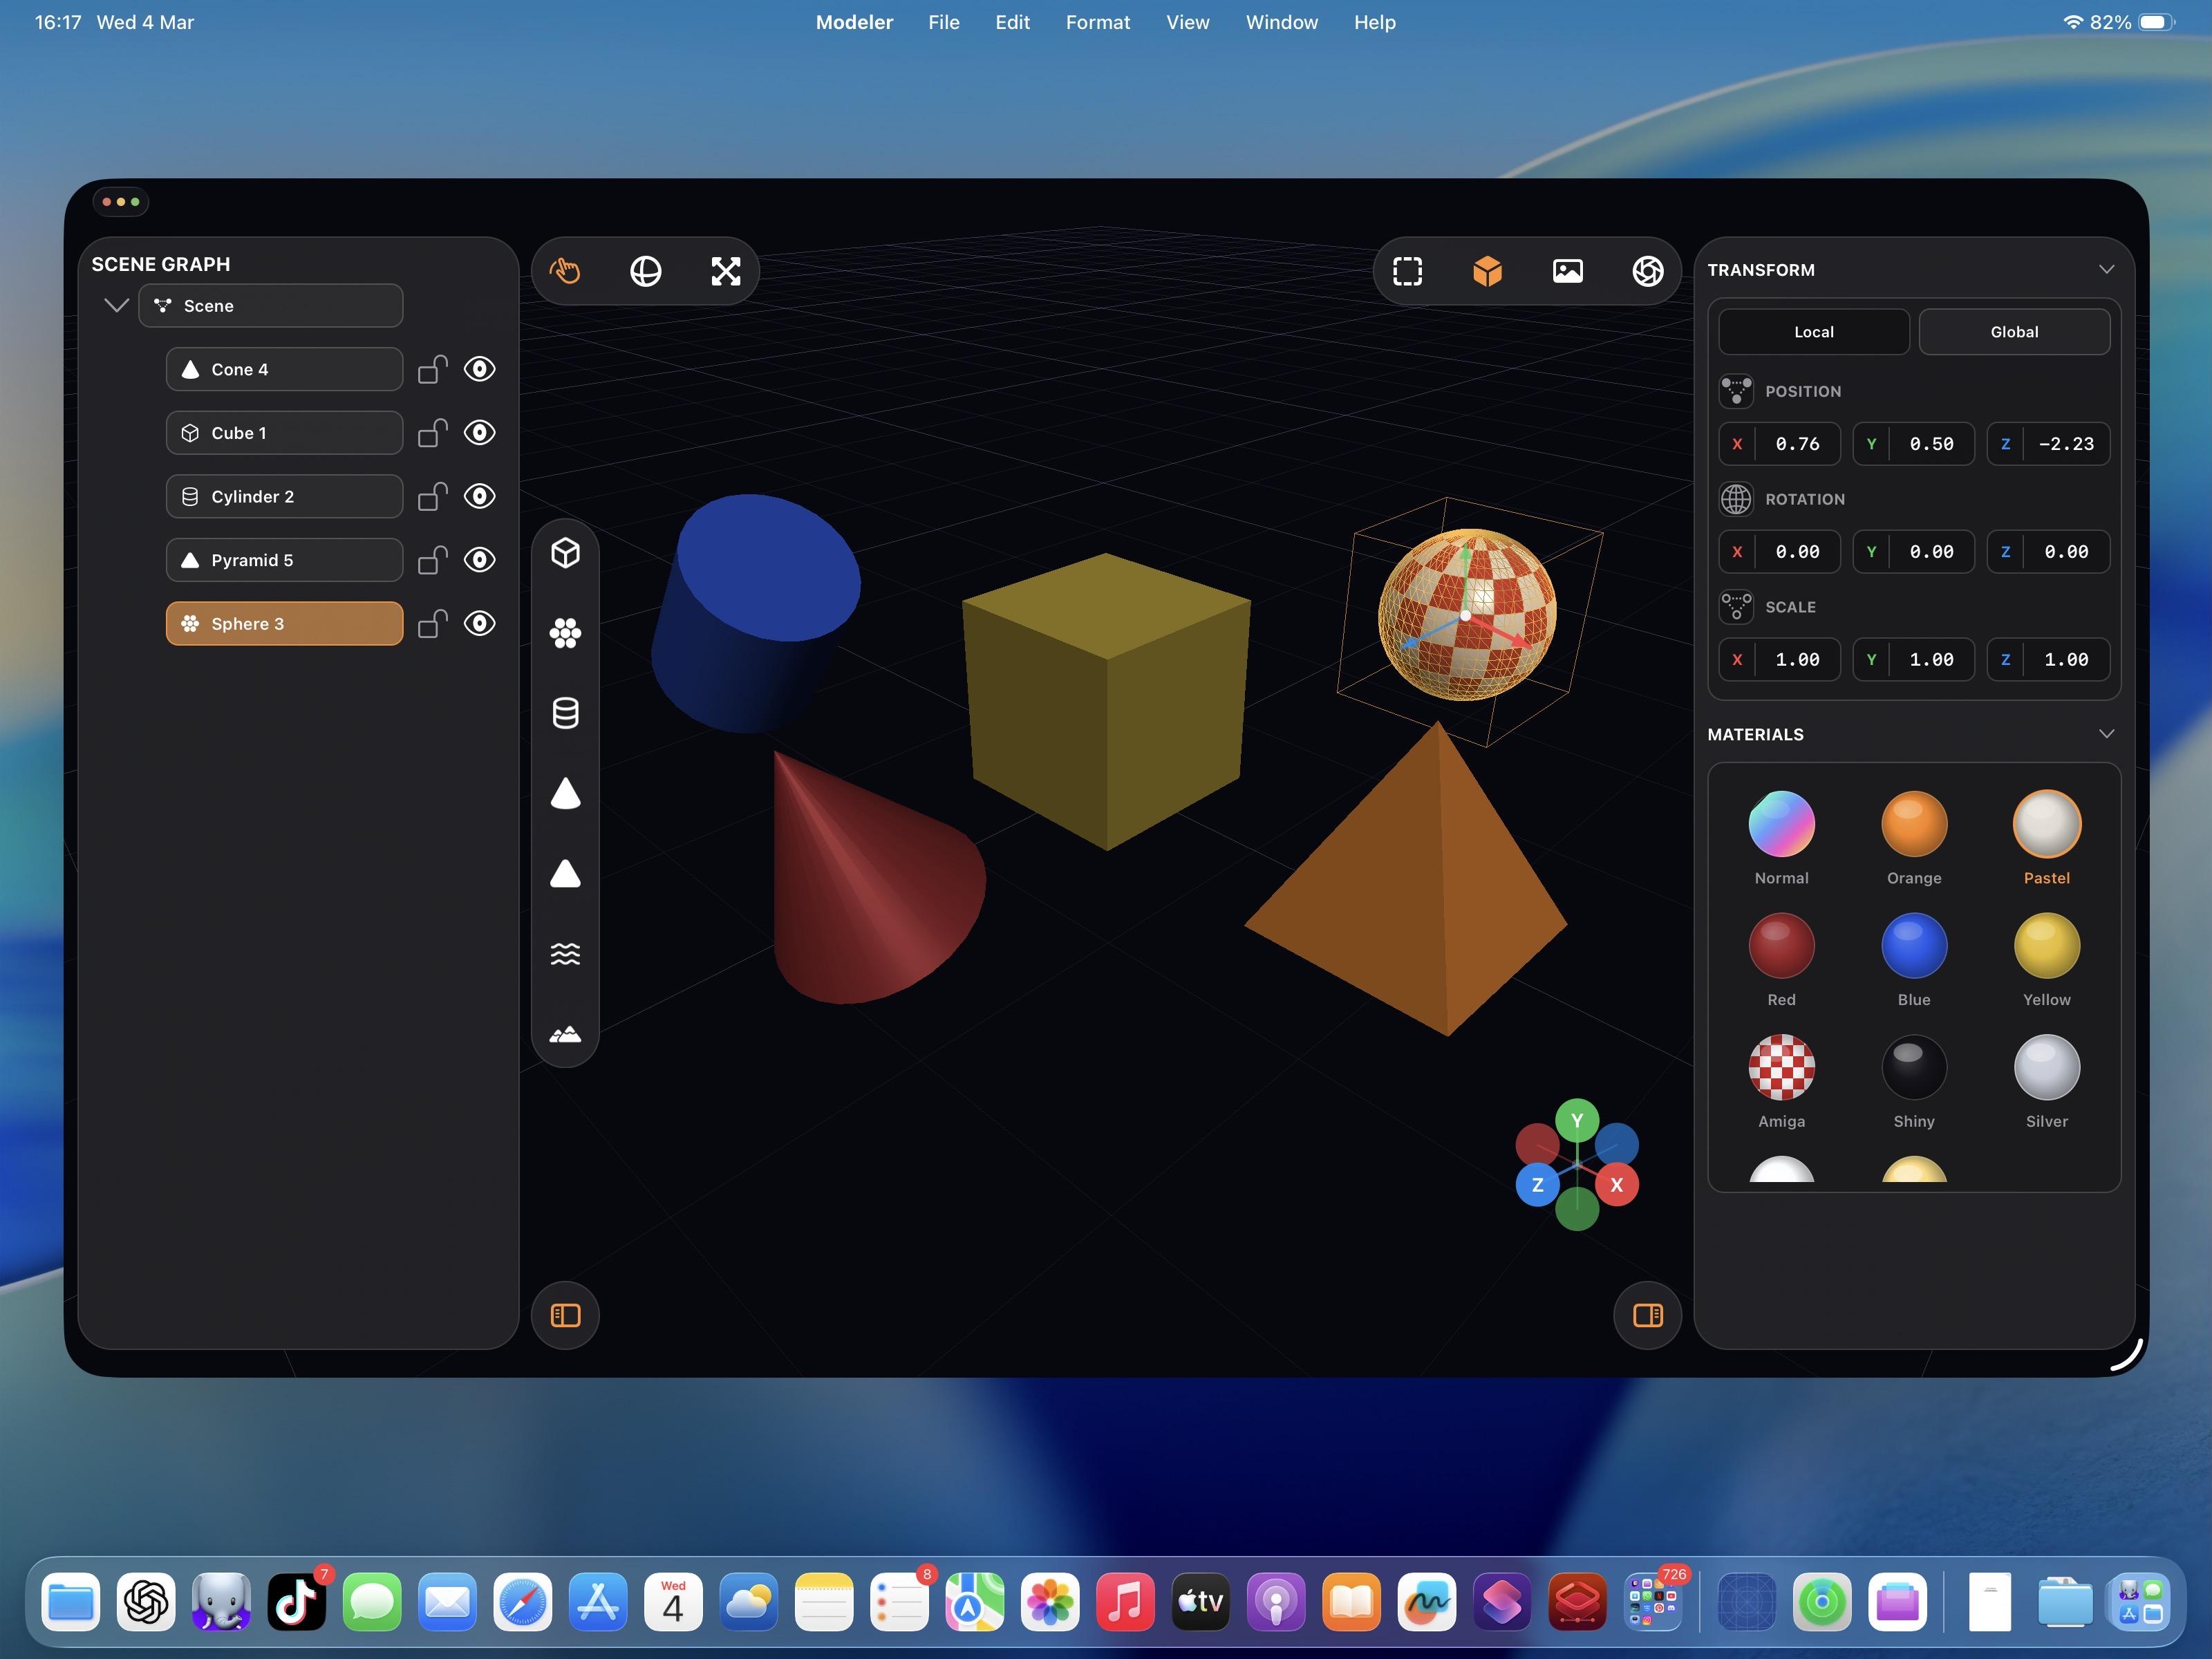
Task: Add a cylinder primitive from toolbar
Action: point(565,713)
